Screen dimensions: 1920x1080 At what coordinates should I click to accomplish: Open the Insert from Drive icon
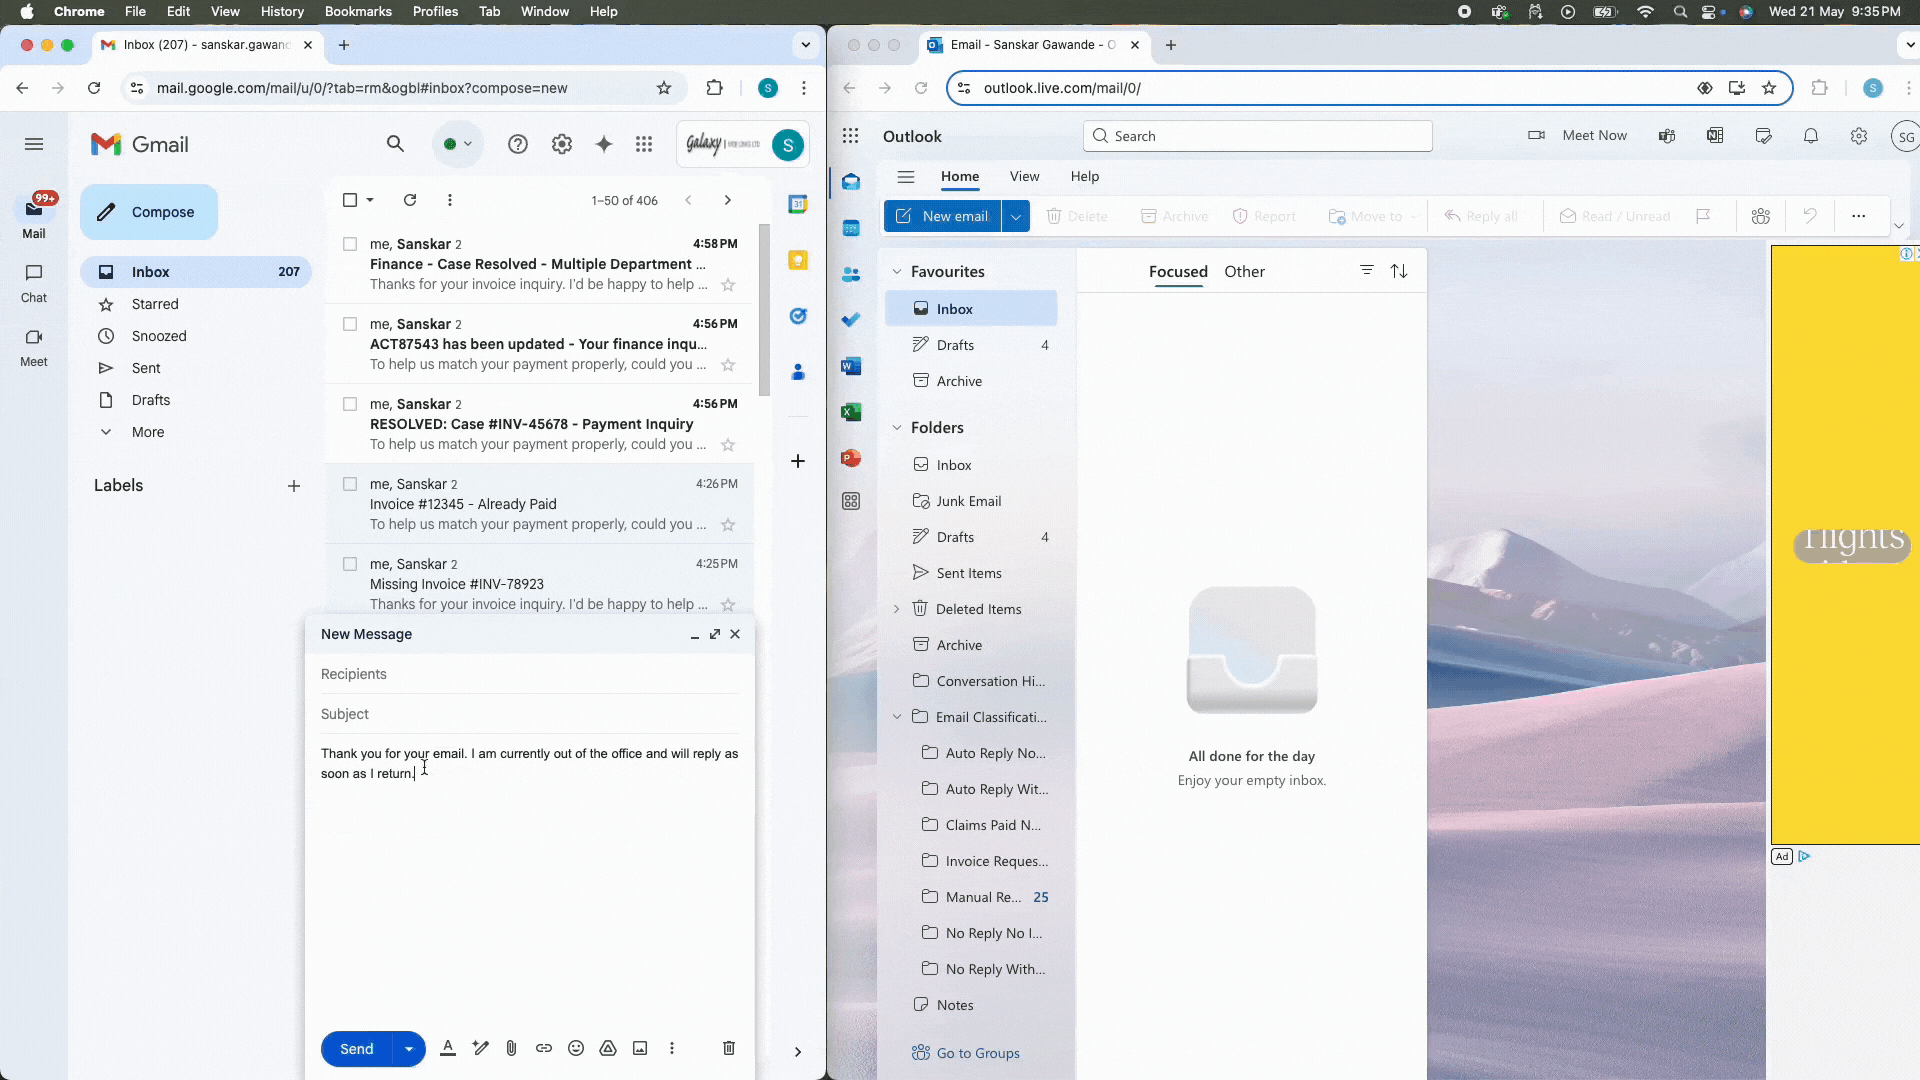click(x=608, y=1048)
